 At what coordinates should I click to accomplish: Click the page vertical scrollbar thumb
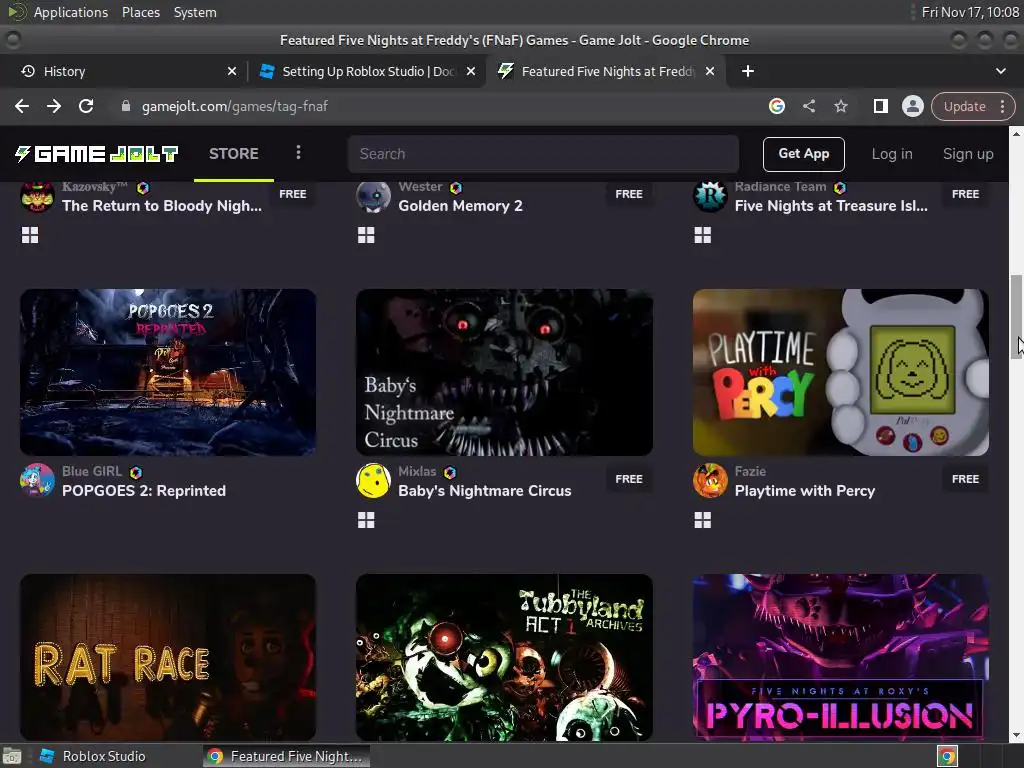(1016, 317)
